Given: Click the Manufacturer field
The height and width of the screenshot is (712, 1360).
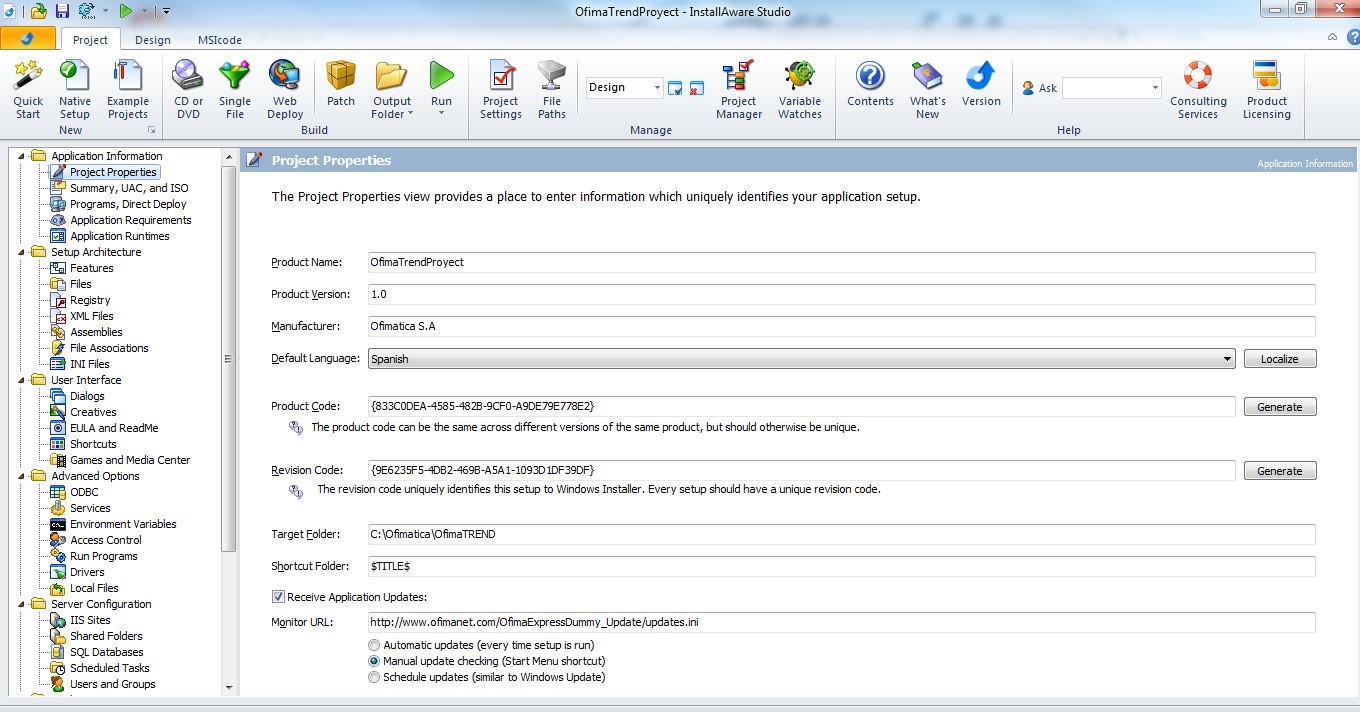Looking at the screenshot, I should pos(842,326).
